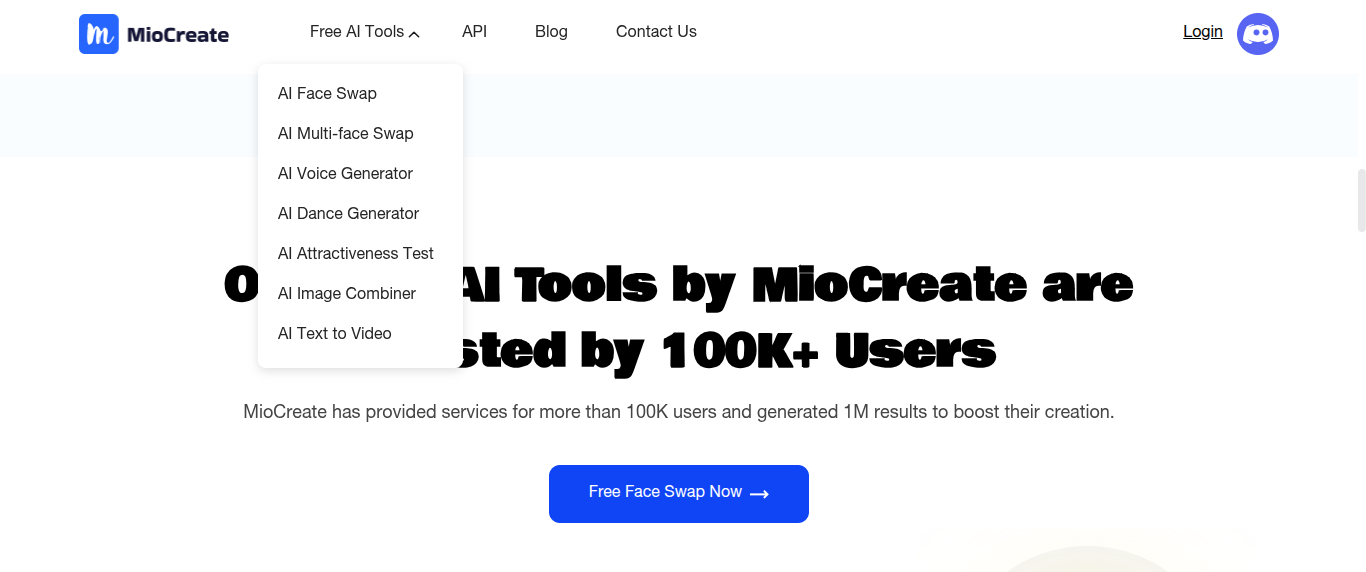Click the MioCreate logo icon
Image resolution: width=1366 pixels, height=572 pixels.
click(x=99, y=34)
